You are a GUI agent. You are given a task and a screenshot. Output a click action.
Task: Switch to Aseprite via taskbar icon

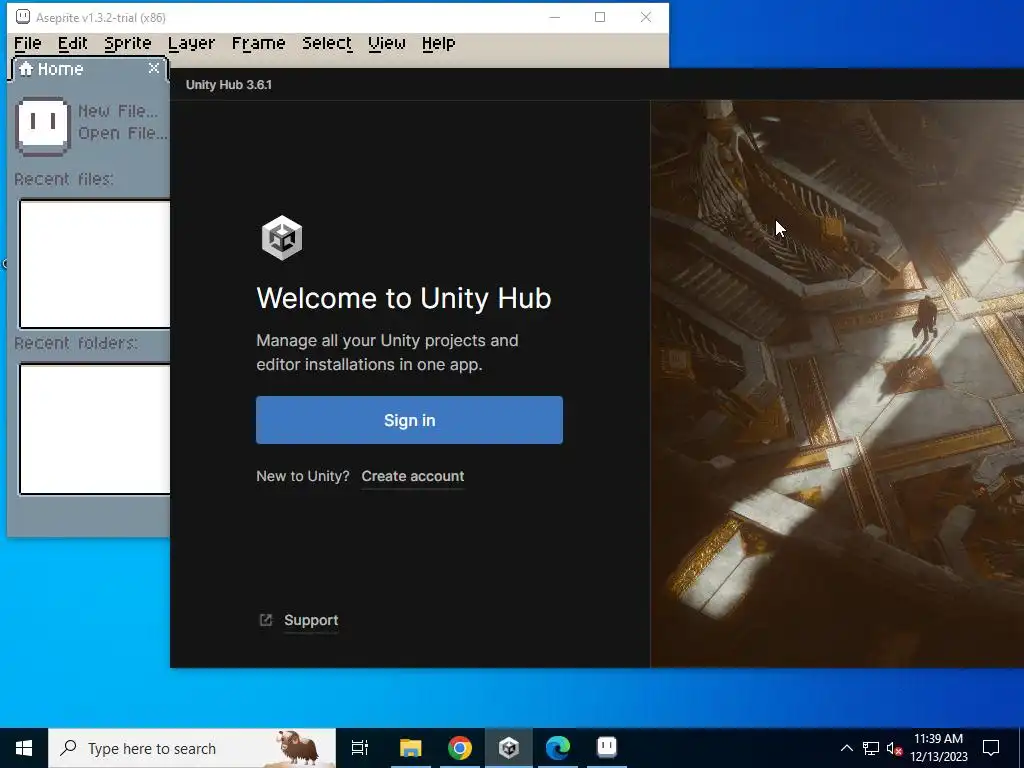(x=607, y=748)
